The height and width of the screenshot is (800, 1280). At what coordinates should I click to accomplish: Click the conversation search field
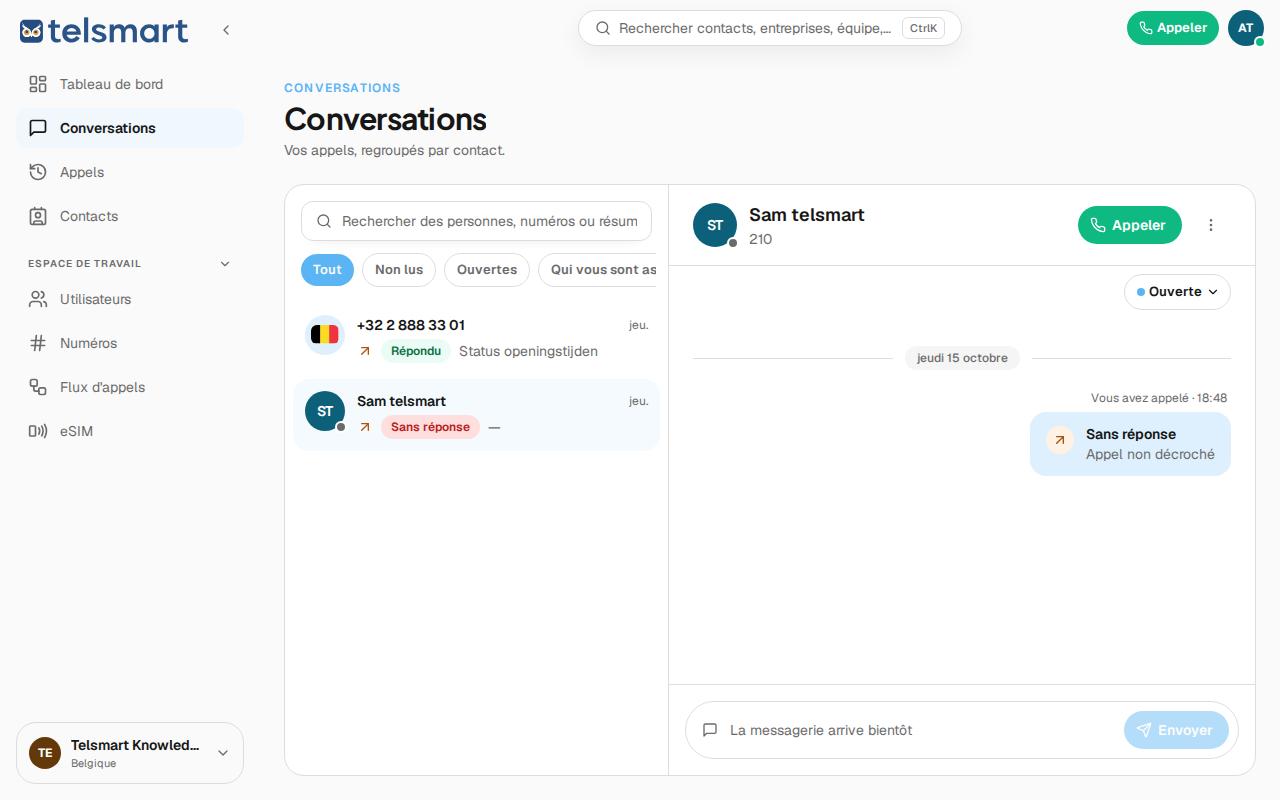point(476,221)
